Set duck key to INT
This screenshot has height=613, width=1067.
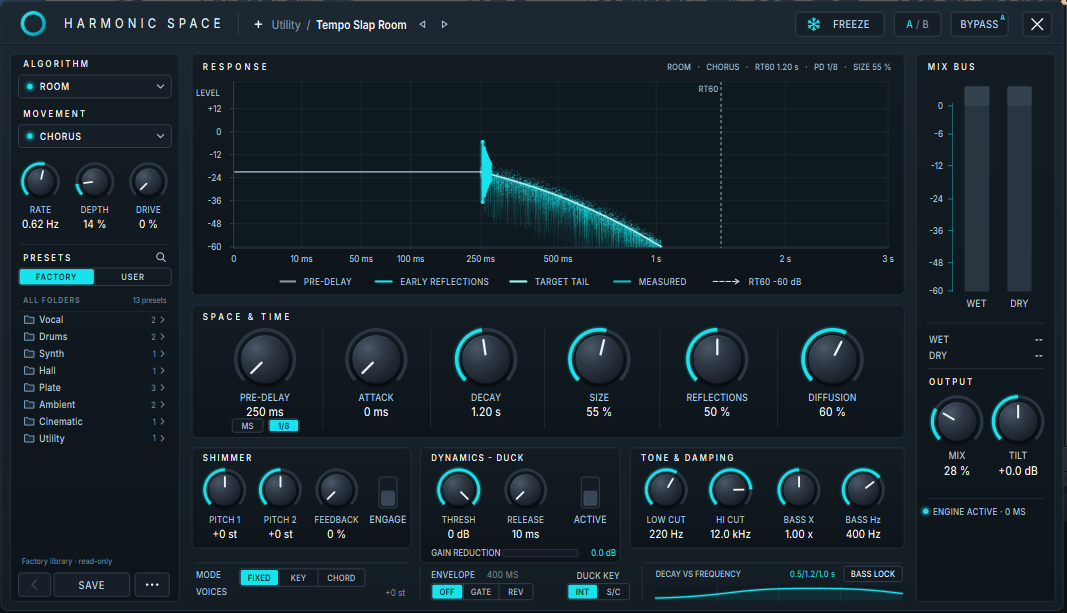[x=582, y=592]
